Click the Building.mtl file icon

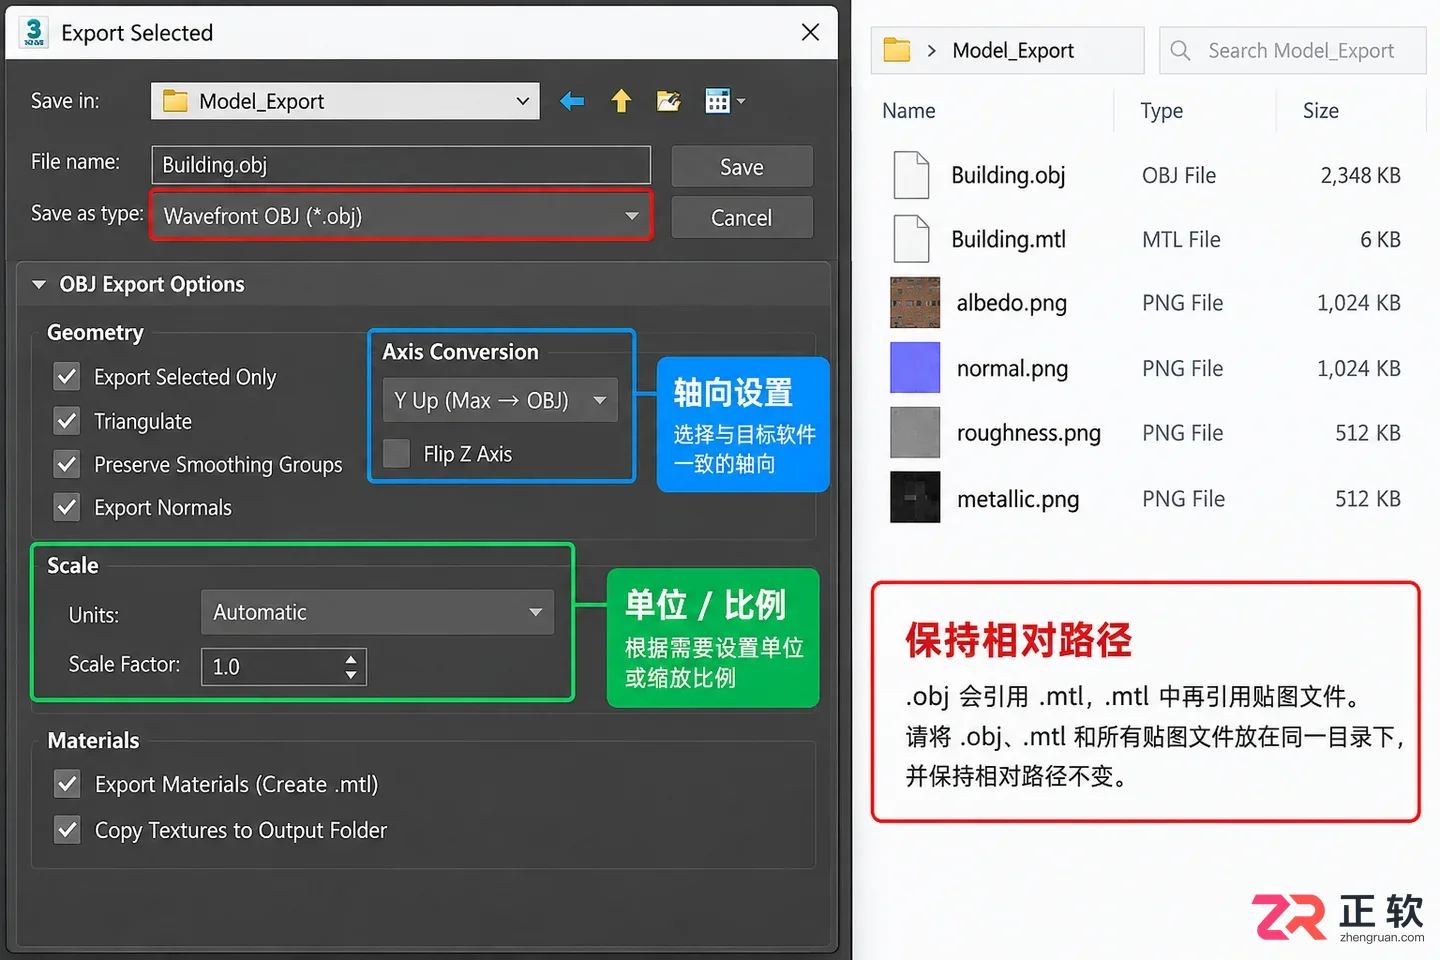coord(911,239)
